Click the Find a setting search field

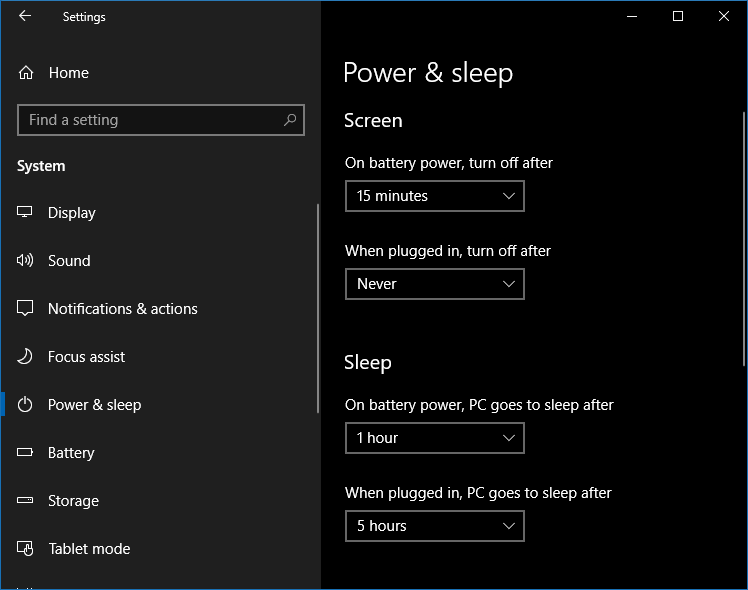coord(161,120)
